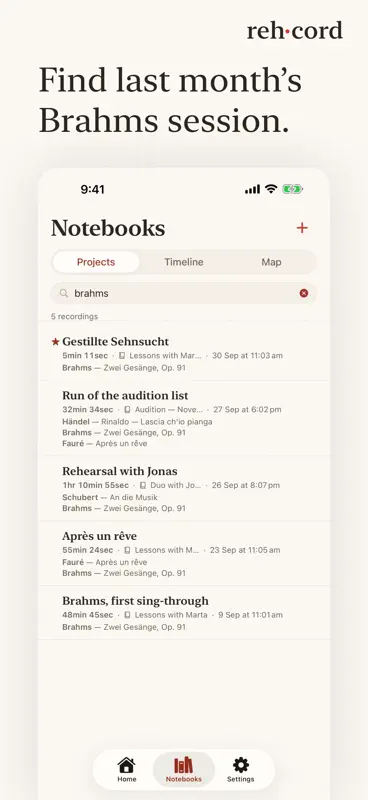Open Run of the audition list recording

tap(184, 418)
